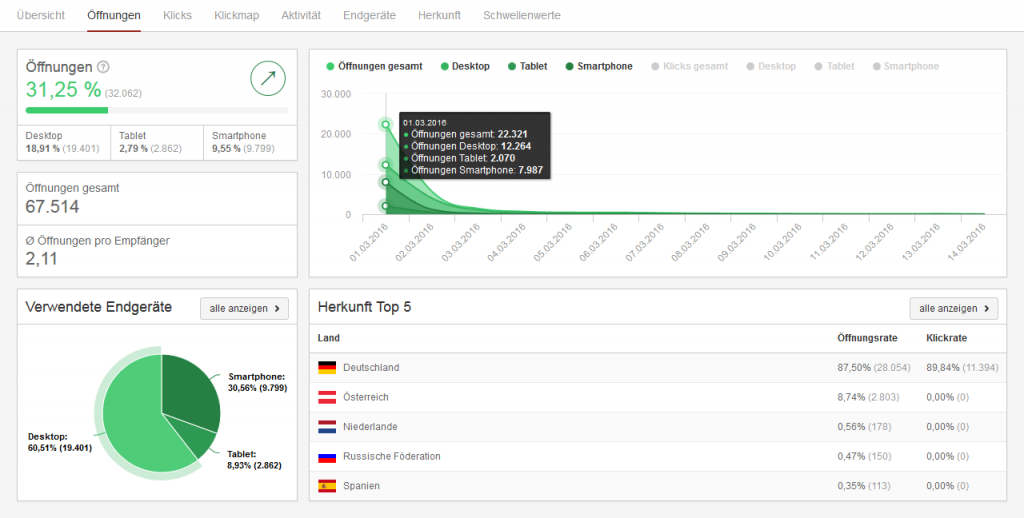Image resolution: width=1024 pixels, height=518 pixels.
Task: Click the Desktop 60,51% pie label
Action: click(60, 442)
